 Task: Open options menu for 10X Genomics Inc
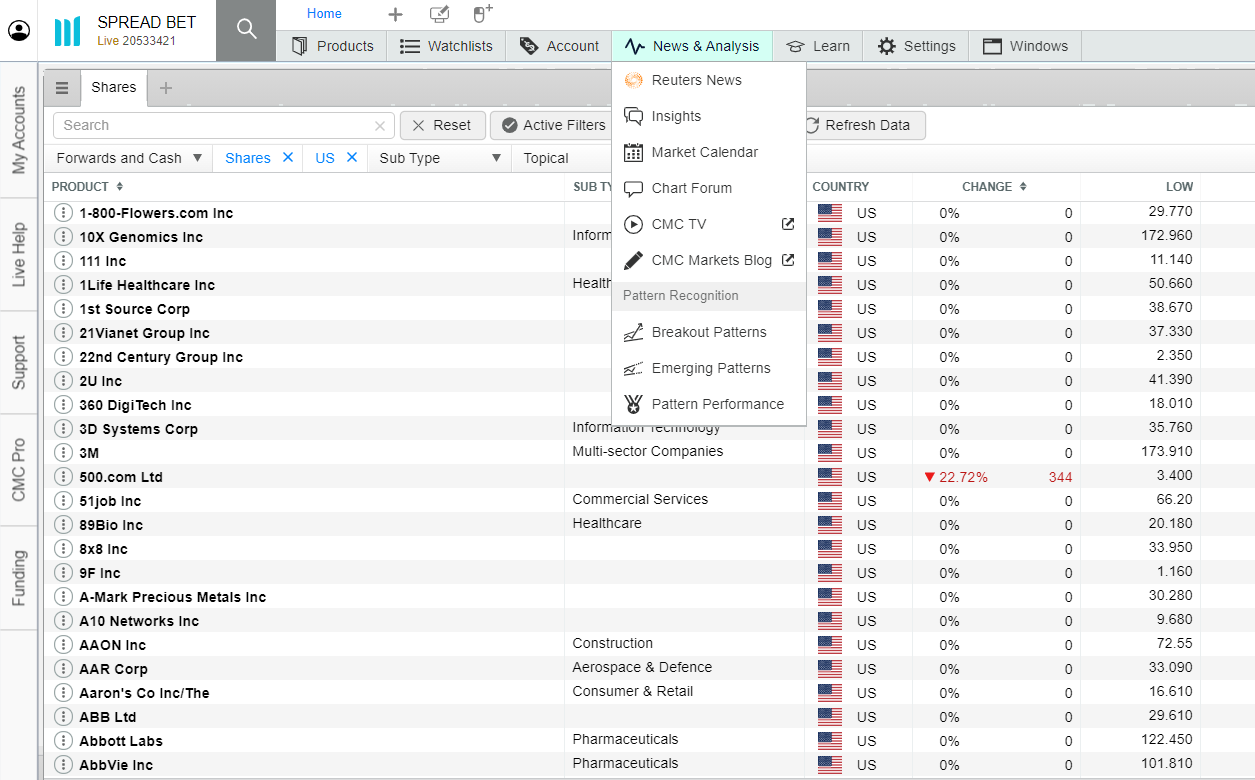coord(63,236)
